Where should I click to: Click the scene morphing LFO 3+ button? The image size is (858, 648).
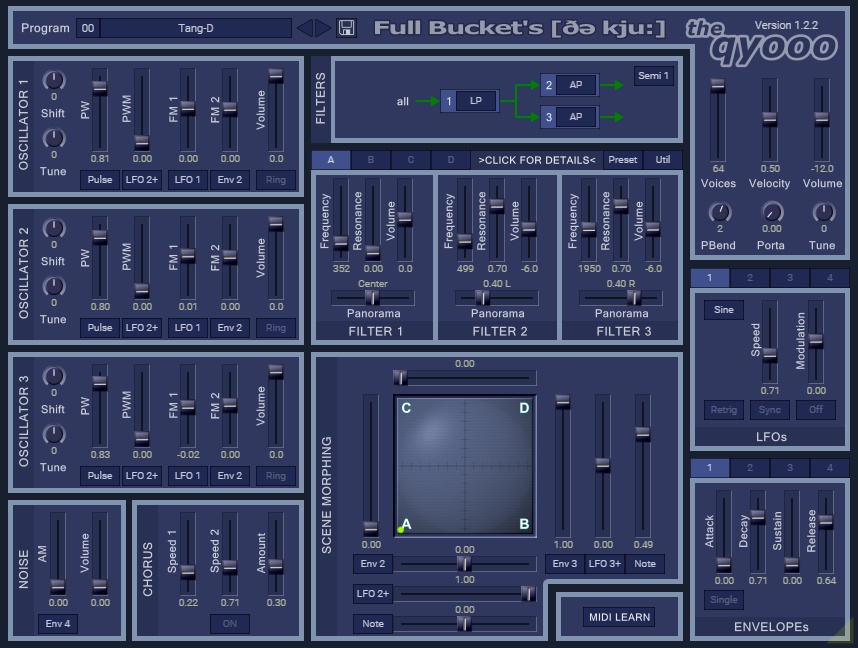tap(605, 564)
